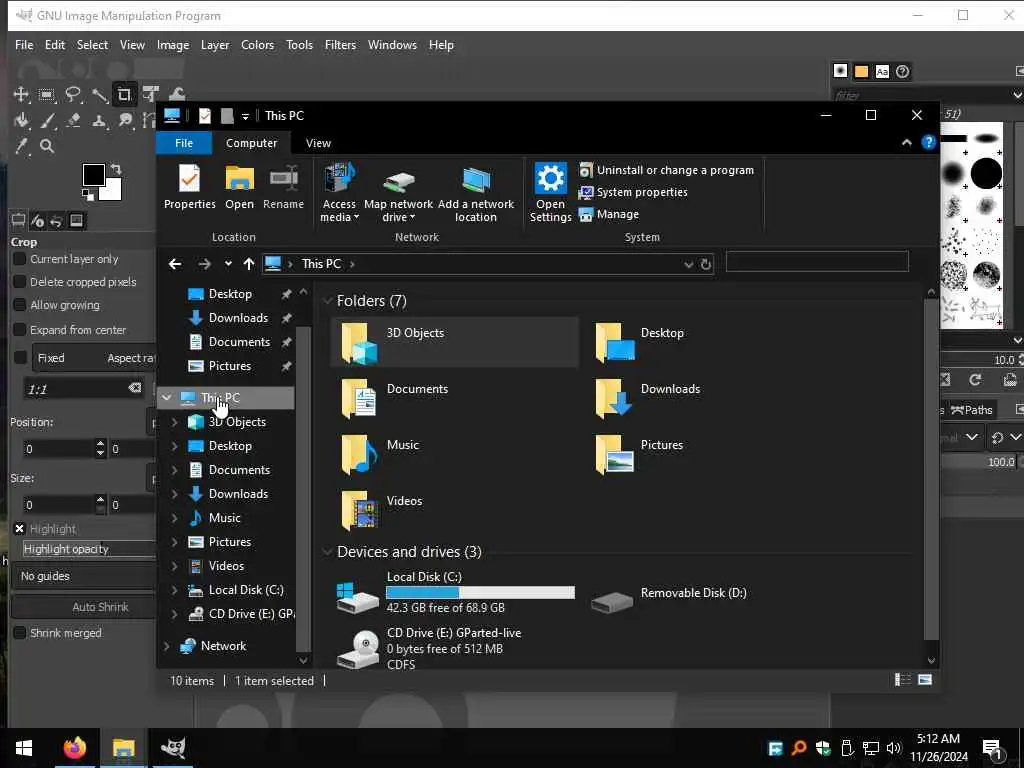
Task: Enable Delete cropped pixels checkbox
Action: point(20,282)
